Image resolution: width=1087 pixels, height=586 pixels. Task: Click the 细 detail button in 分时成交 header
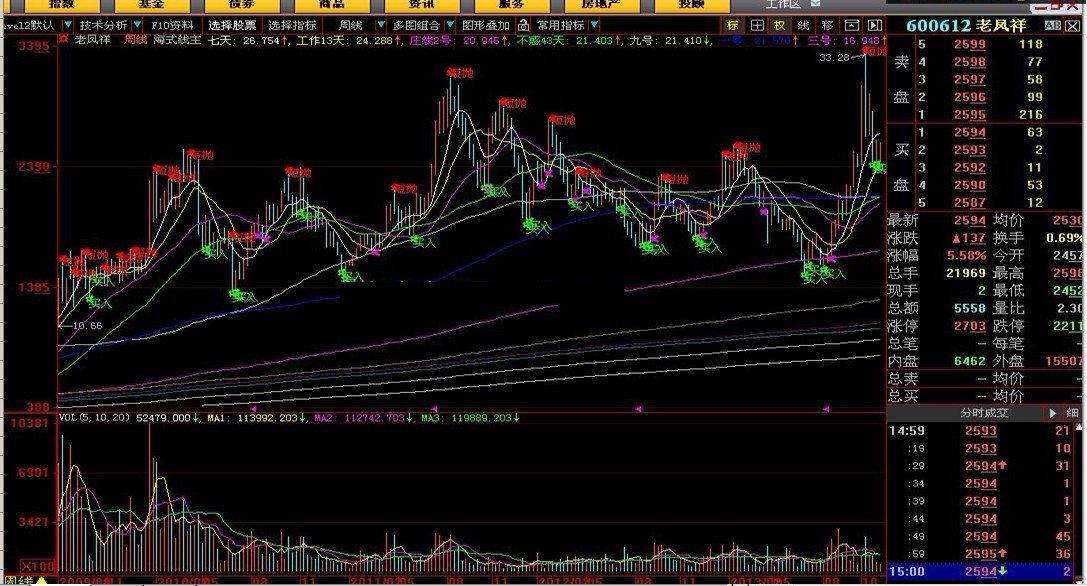(x=1072, y=413)
